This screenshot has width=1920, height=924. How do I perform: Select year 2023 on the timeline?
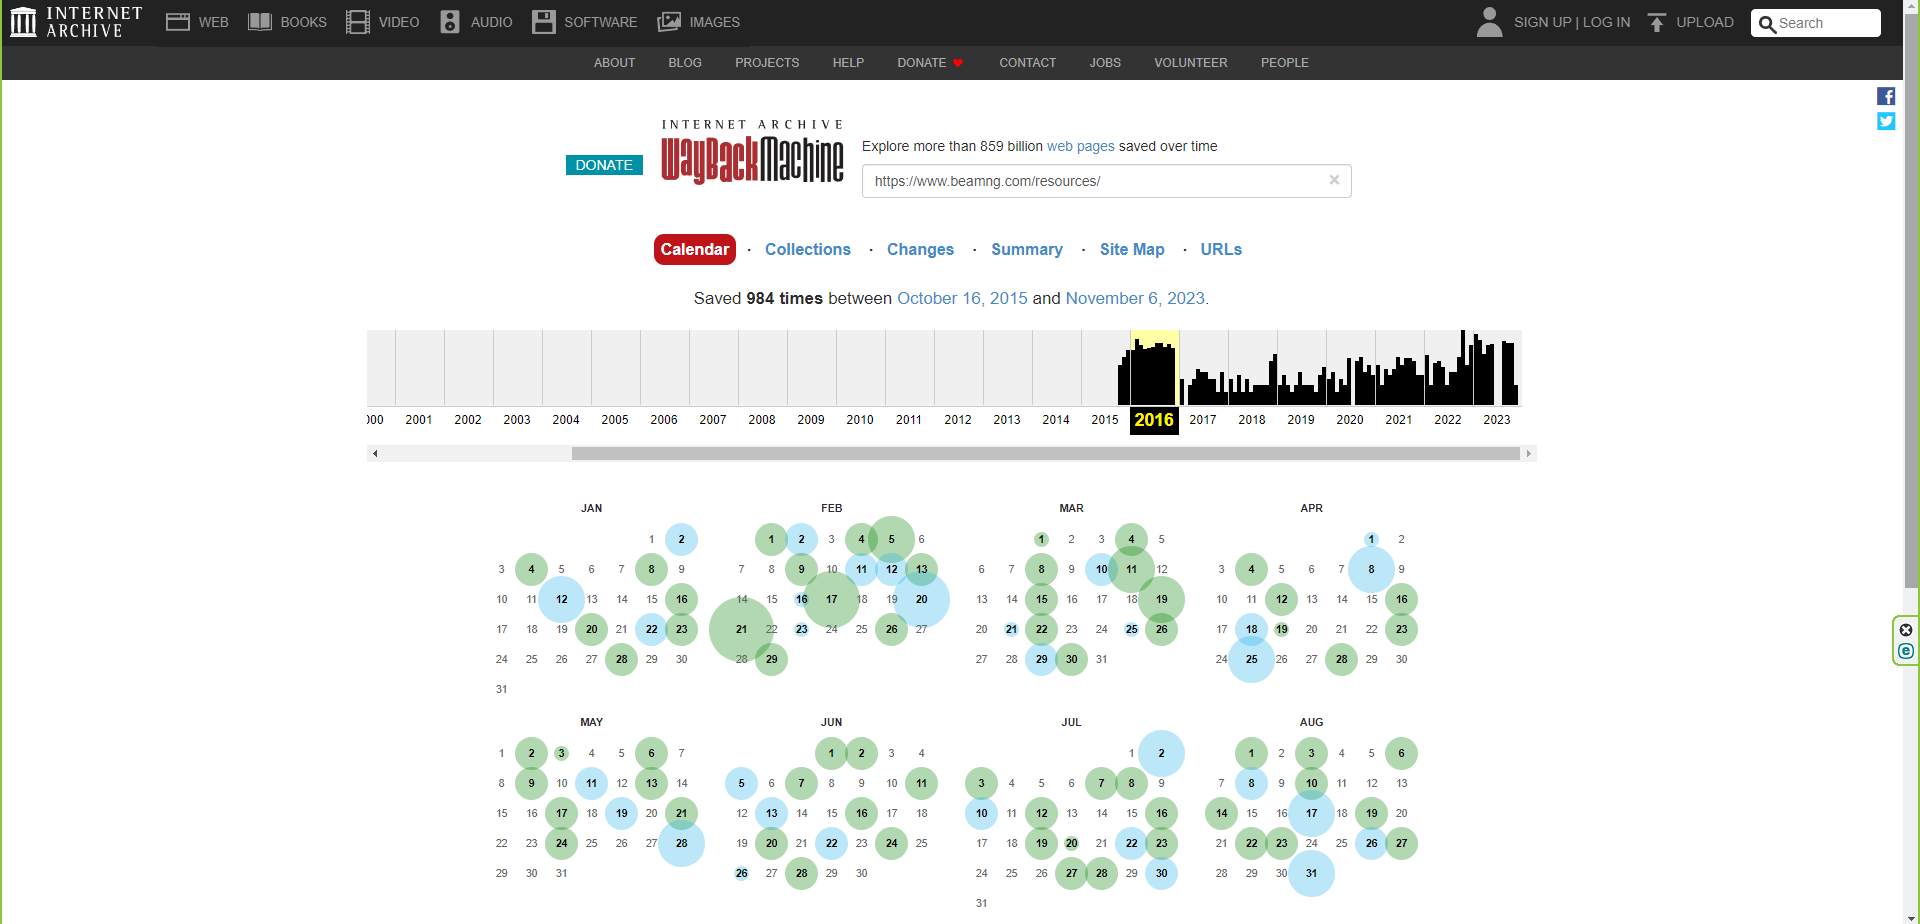[x=1497, y=420]
